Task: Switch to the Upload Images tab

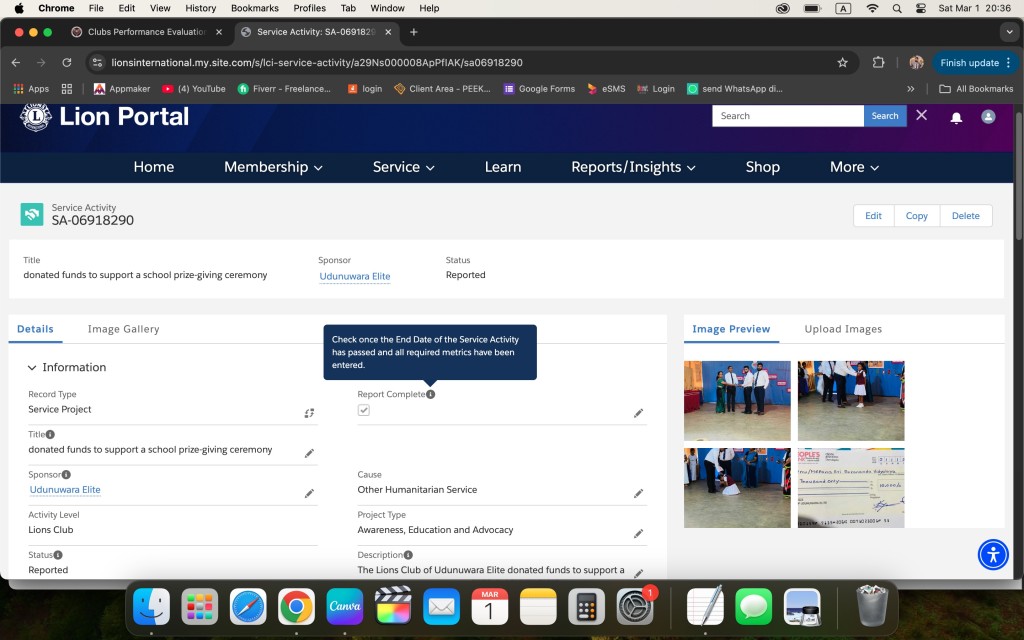Action: pyautogui.click(x=843, y=329)
